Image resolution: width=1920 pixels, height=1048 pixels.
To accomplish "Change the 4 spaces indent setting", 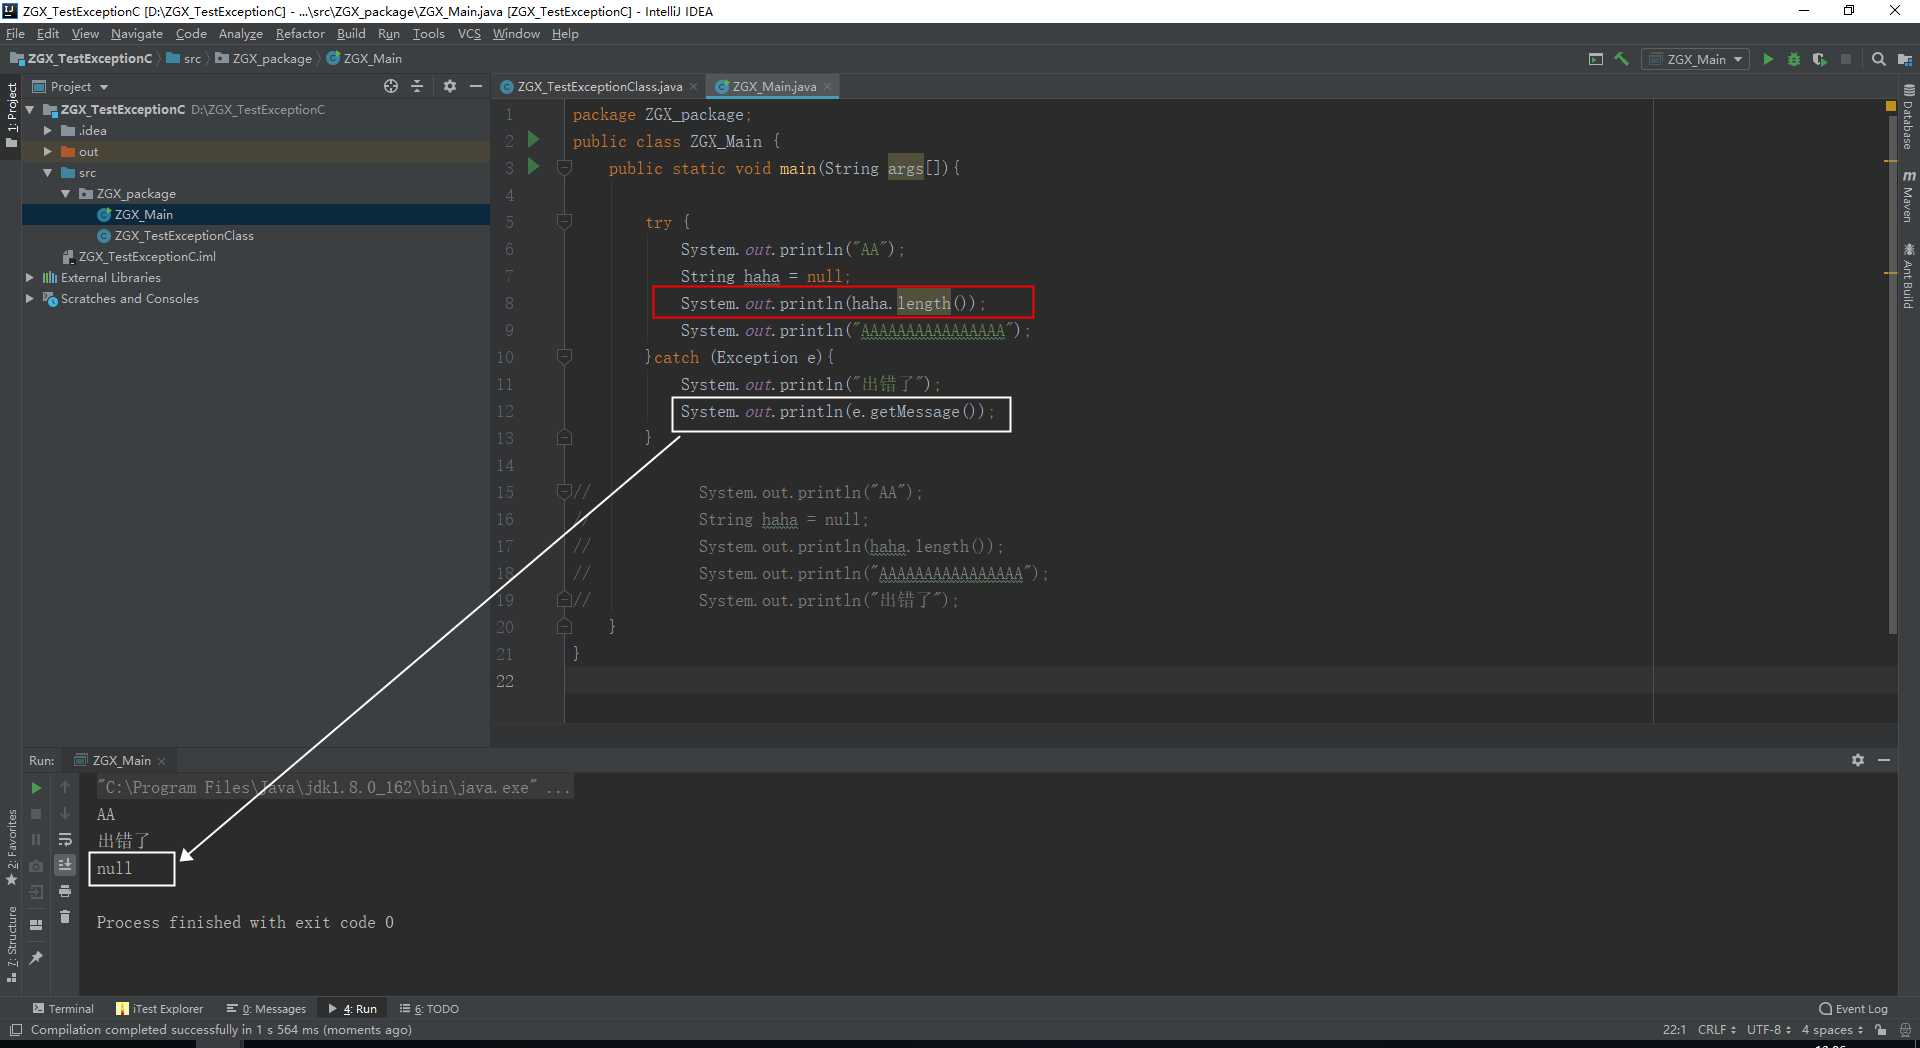I will 1832,1030.
